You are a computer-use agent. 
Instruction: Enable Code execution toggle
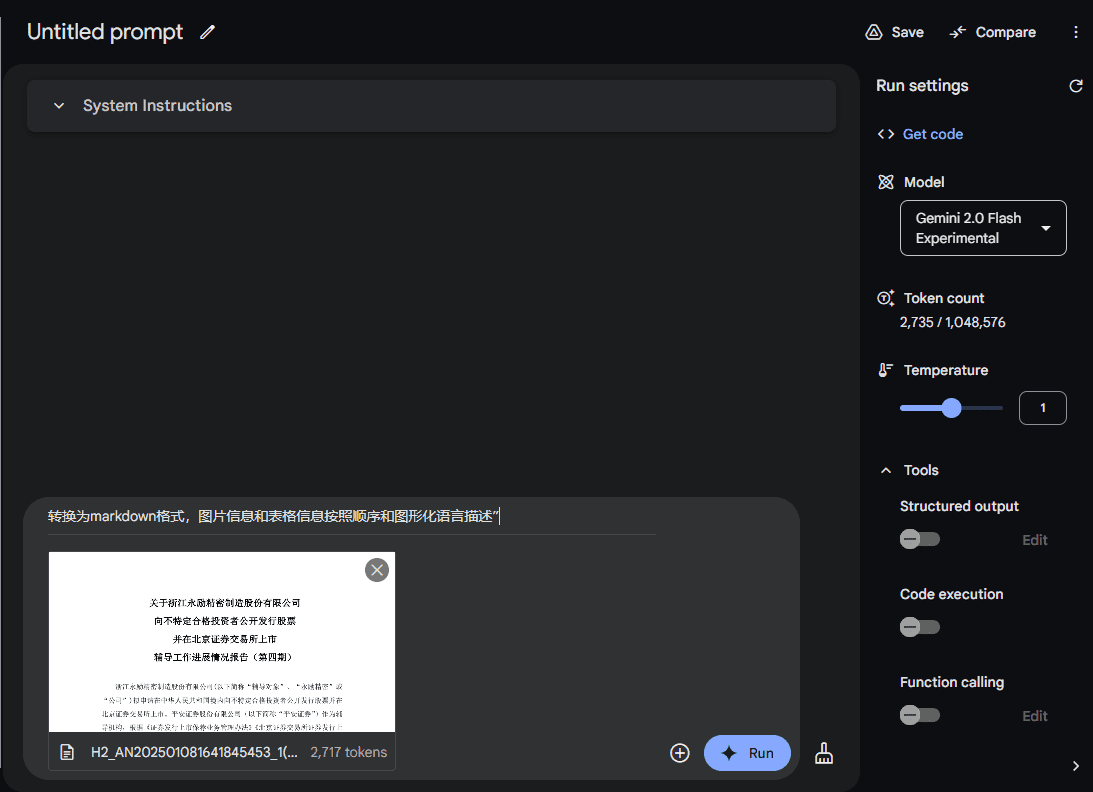tap(919, 627)
